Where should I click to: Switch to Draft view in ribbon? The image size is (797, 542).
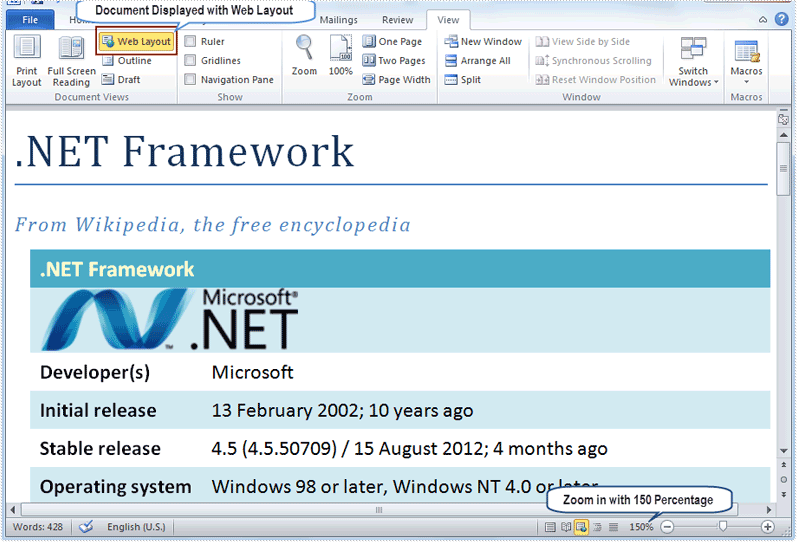(x=121, y=79)
